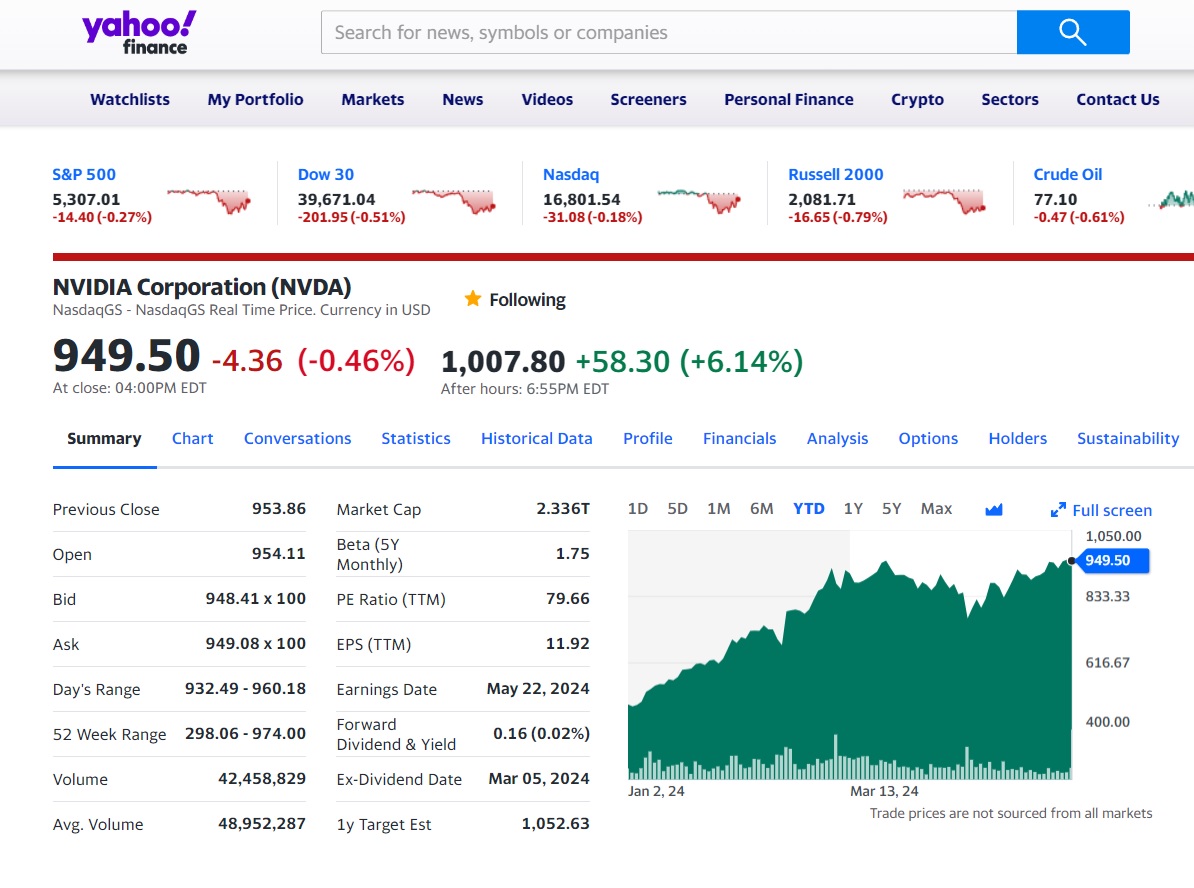Open the Crude Oil quote link
Viewport: 1194px width, 888px height.
(x=1068, y=174)
